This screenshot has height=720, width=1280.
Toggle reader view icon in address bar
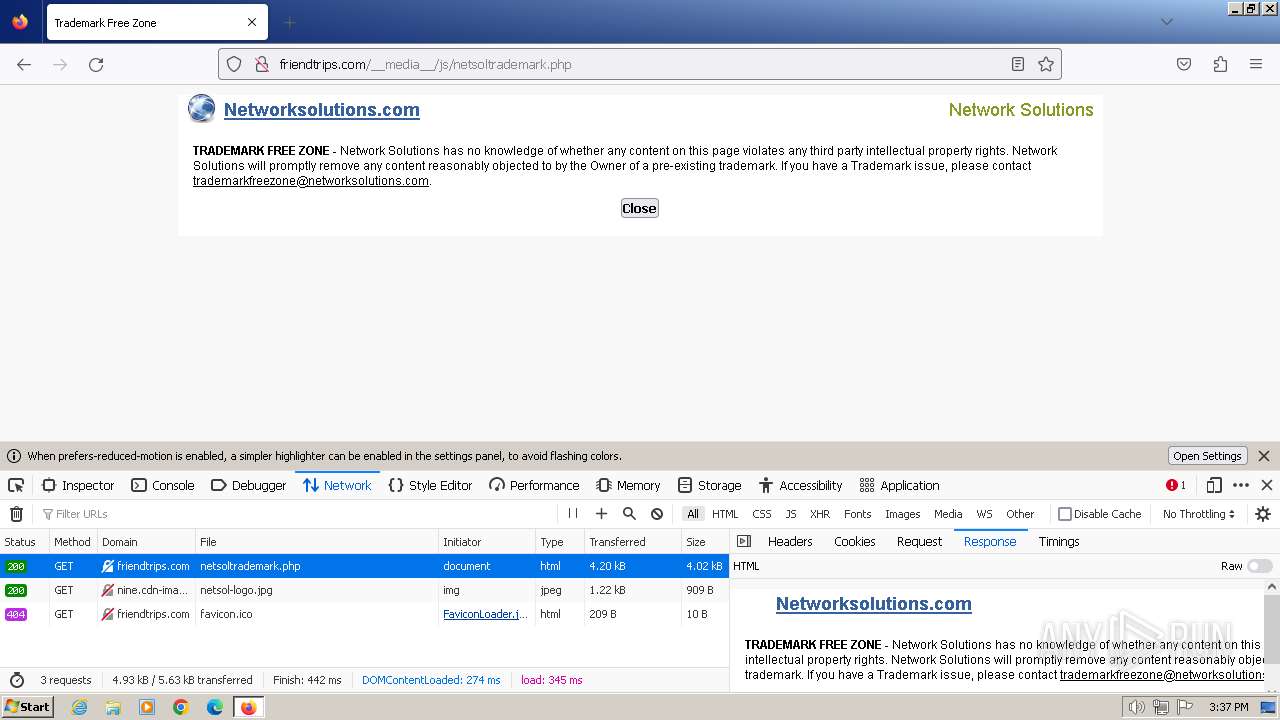[1018, 64]
